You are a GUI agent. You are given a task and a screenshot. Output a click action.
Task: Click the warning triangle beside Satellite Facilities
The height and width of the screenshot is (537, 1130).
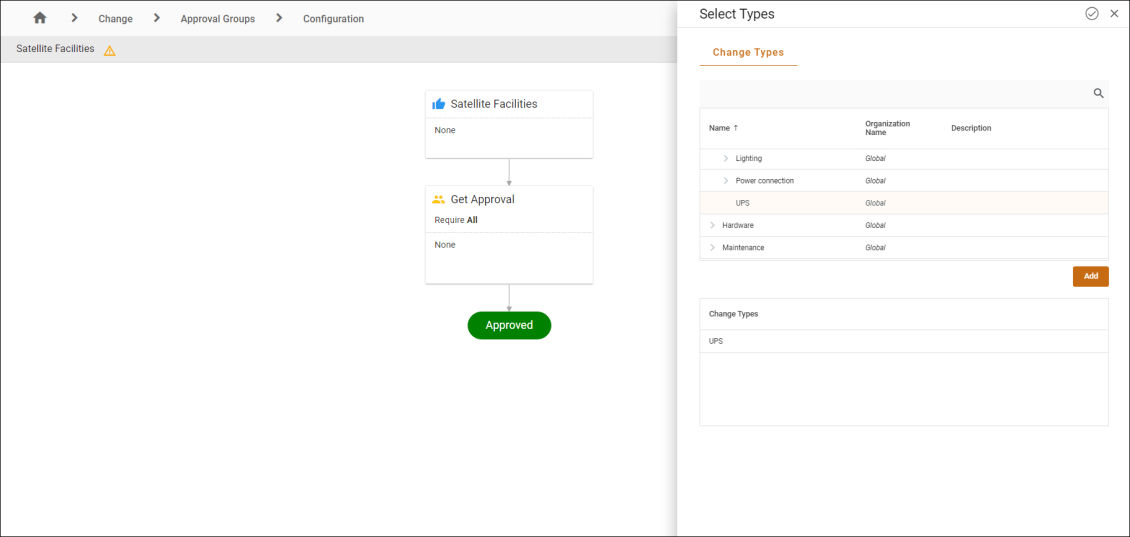[110, 50]
